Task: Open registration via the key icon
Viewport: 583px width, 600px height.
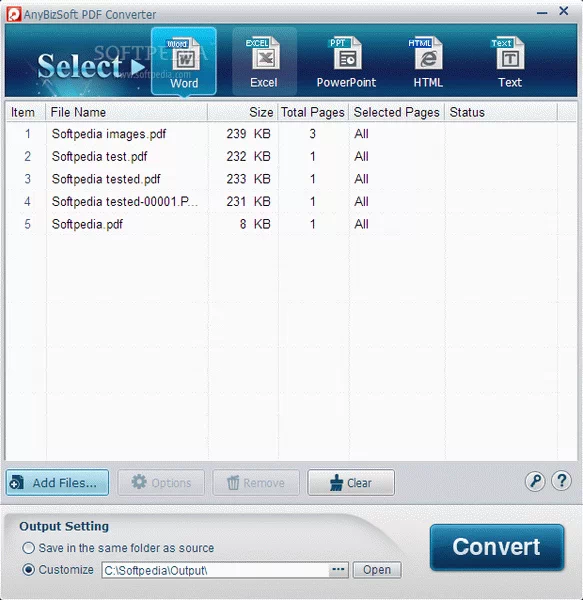Action: [535, 481]
